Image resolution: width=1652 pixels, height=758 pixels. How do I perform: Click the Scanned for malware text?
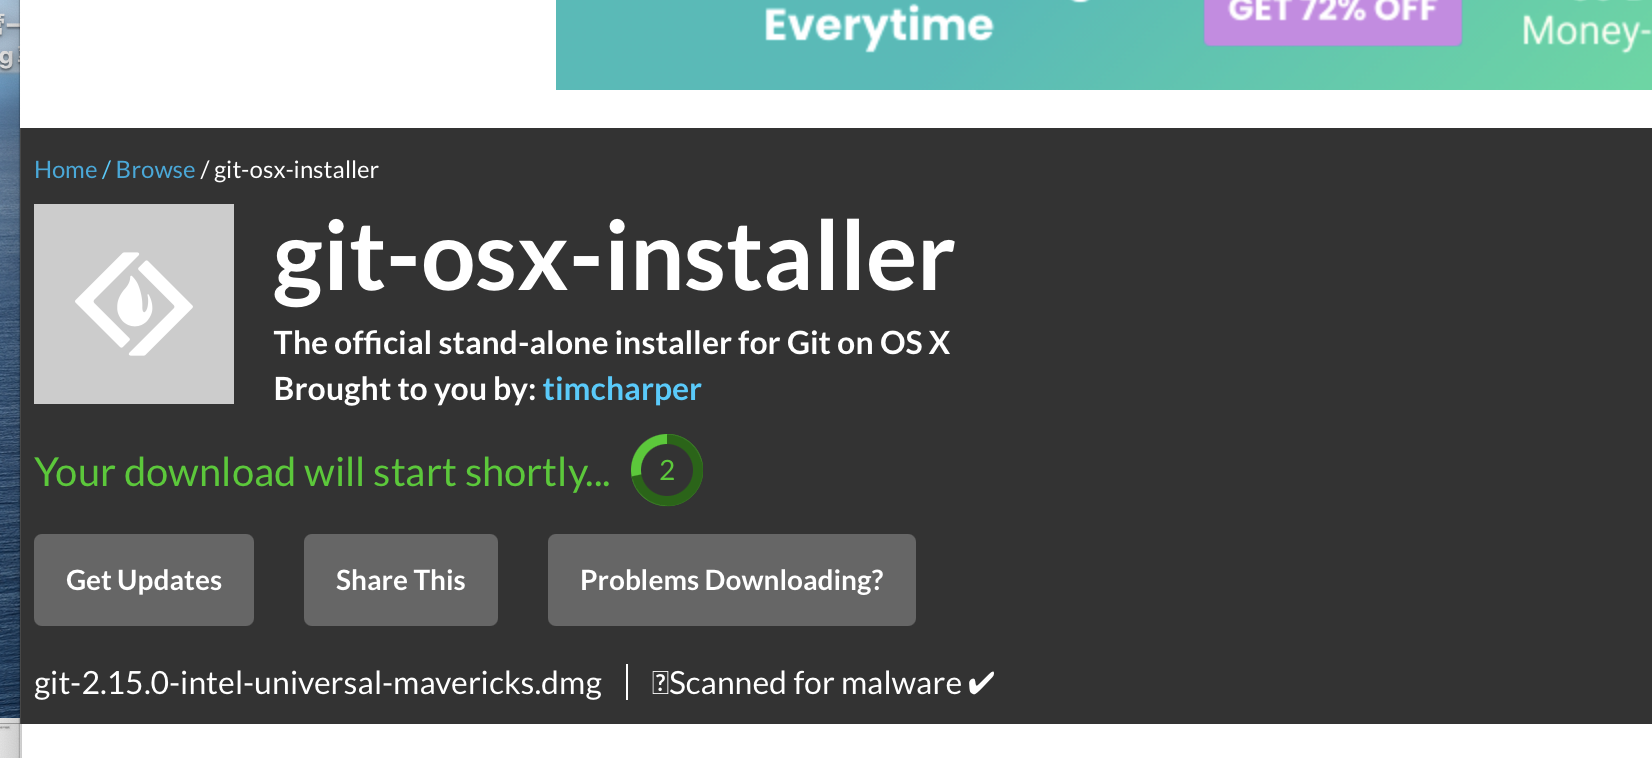click(x=815, y=683)
